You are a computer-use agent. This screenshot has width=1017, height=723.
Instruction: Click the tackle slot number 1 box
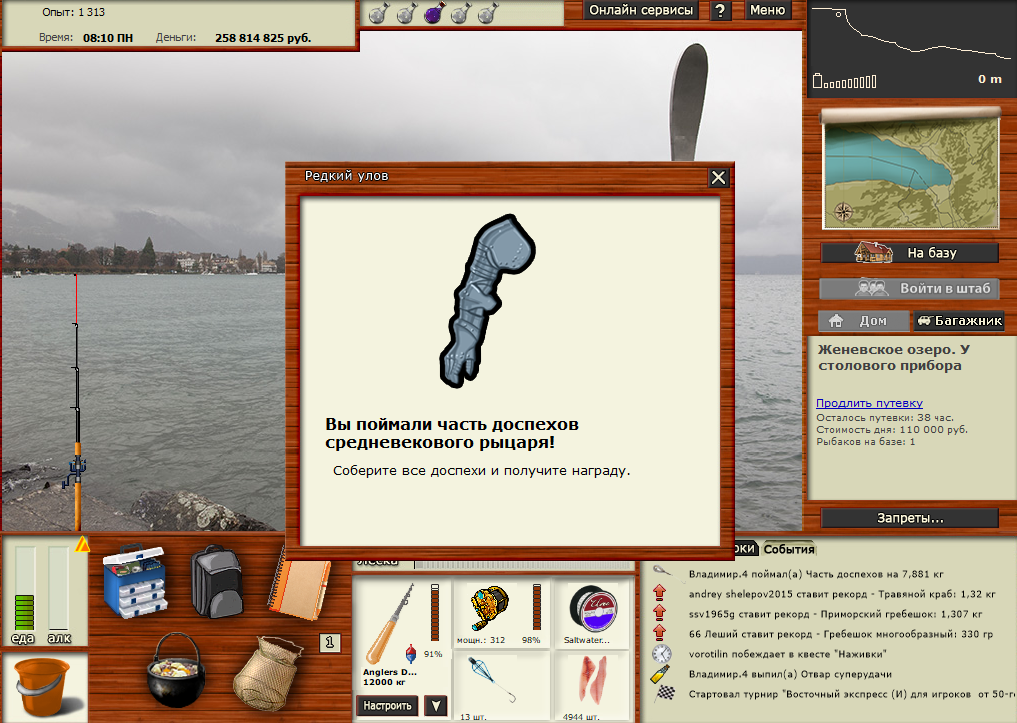point(329,643)
